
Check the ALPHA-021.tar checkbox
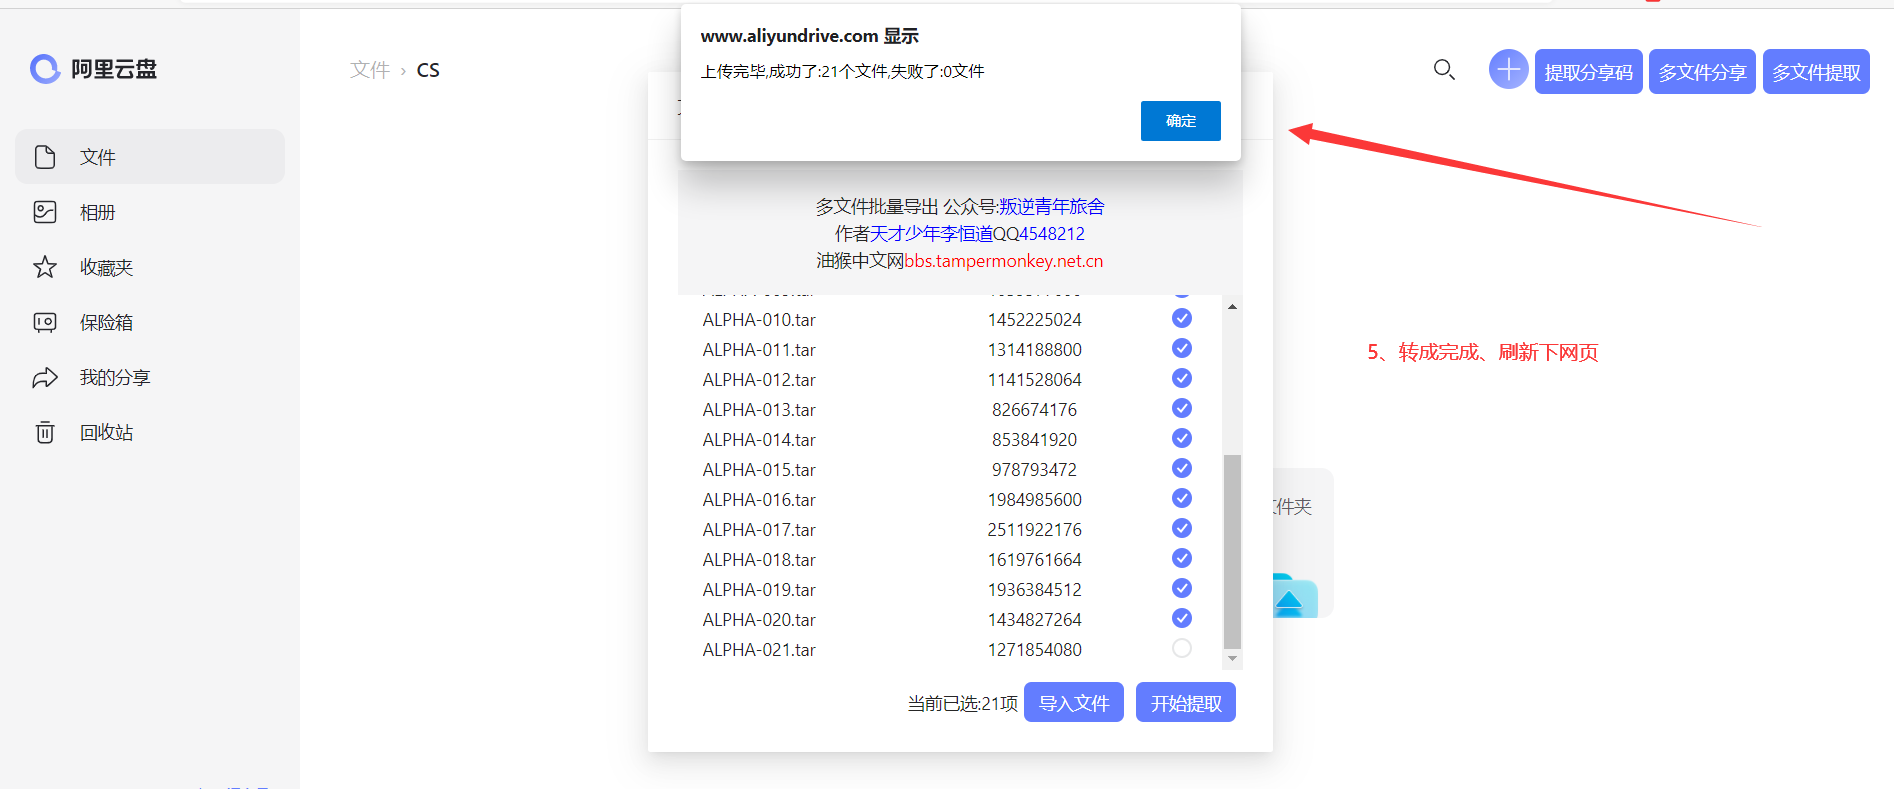click(x=1181, y=648)
